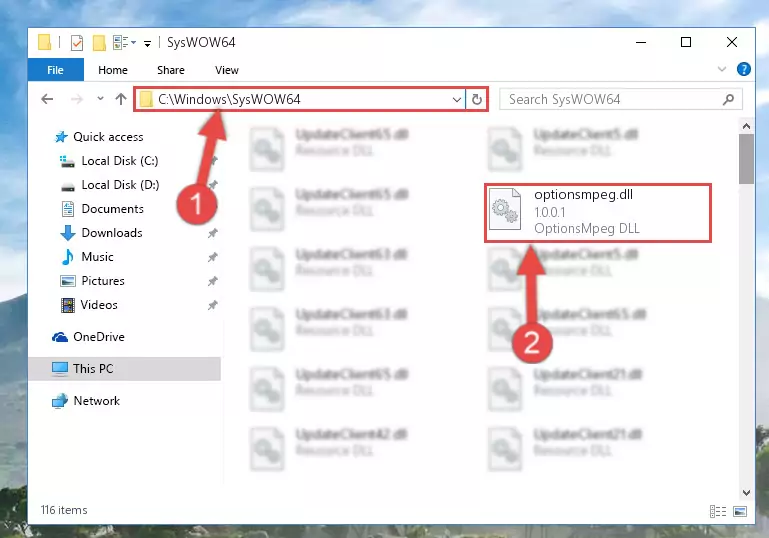Open the Help icon
This screenshot has width=769, height=538.
(743, 69)
